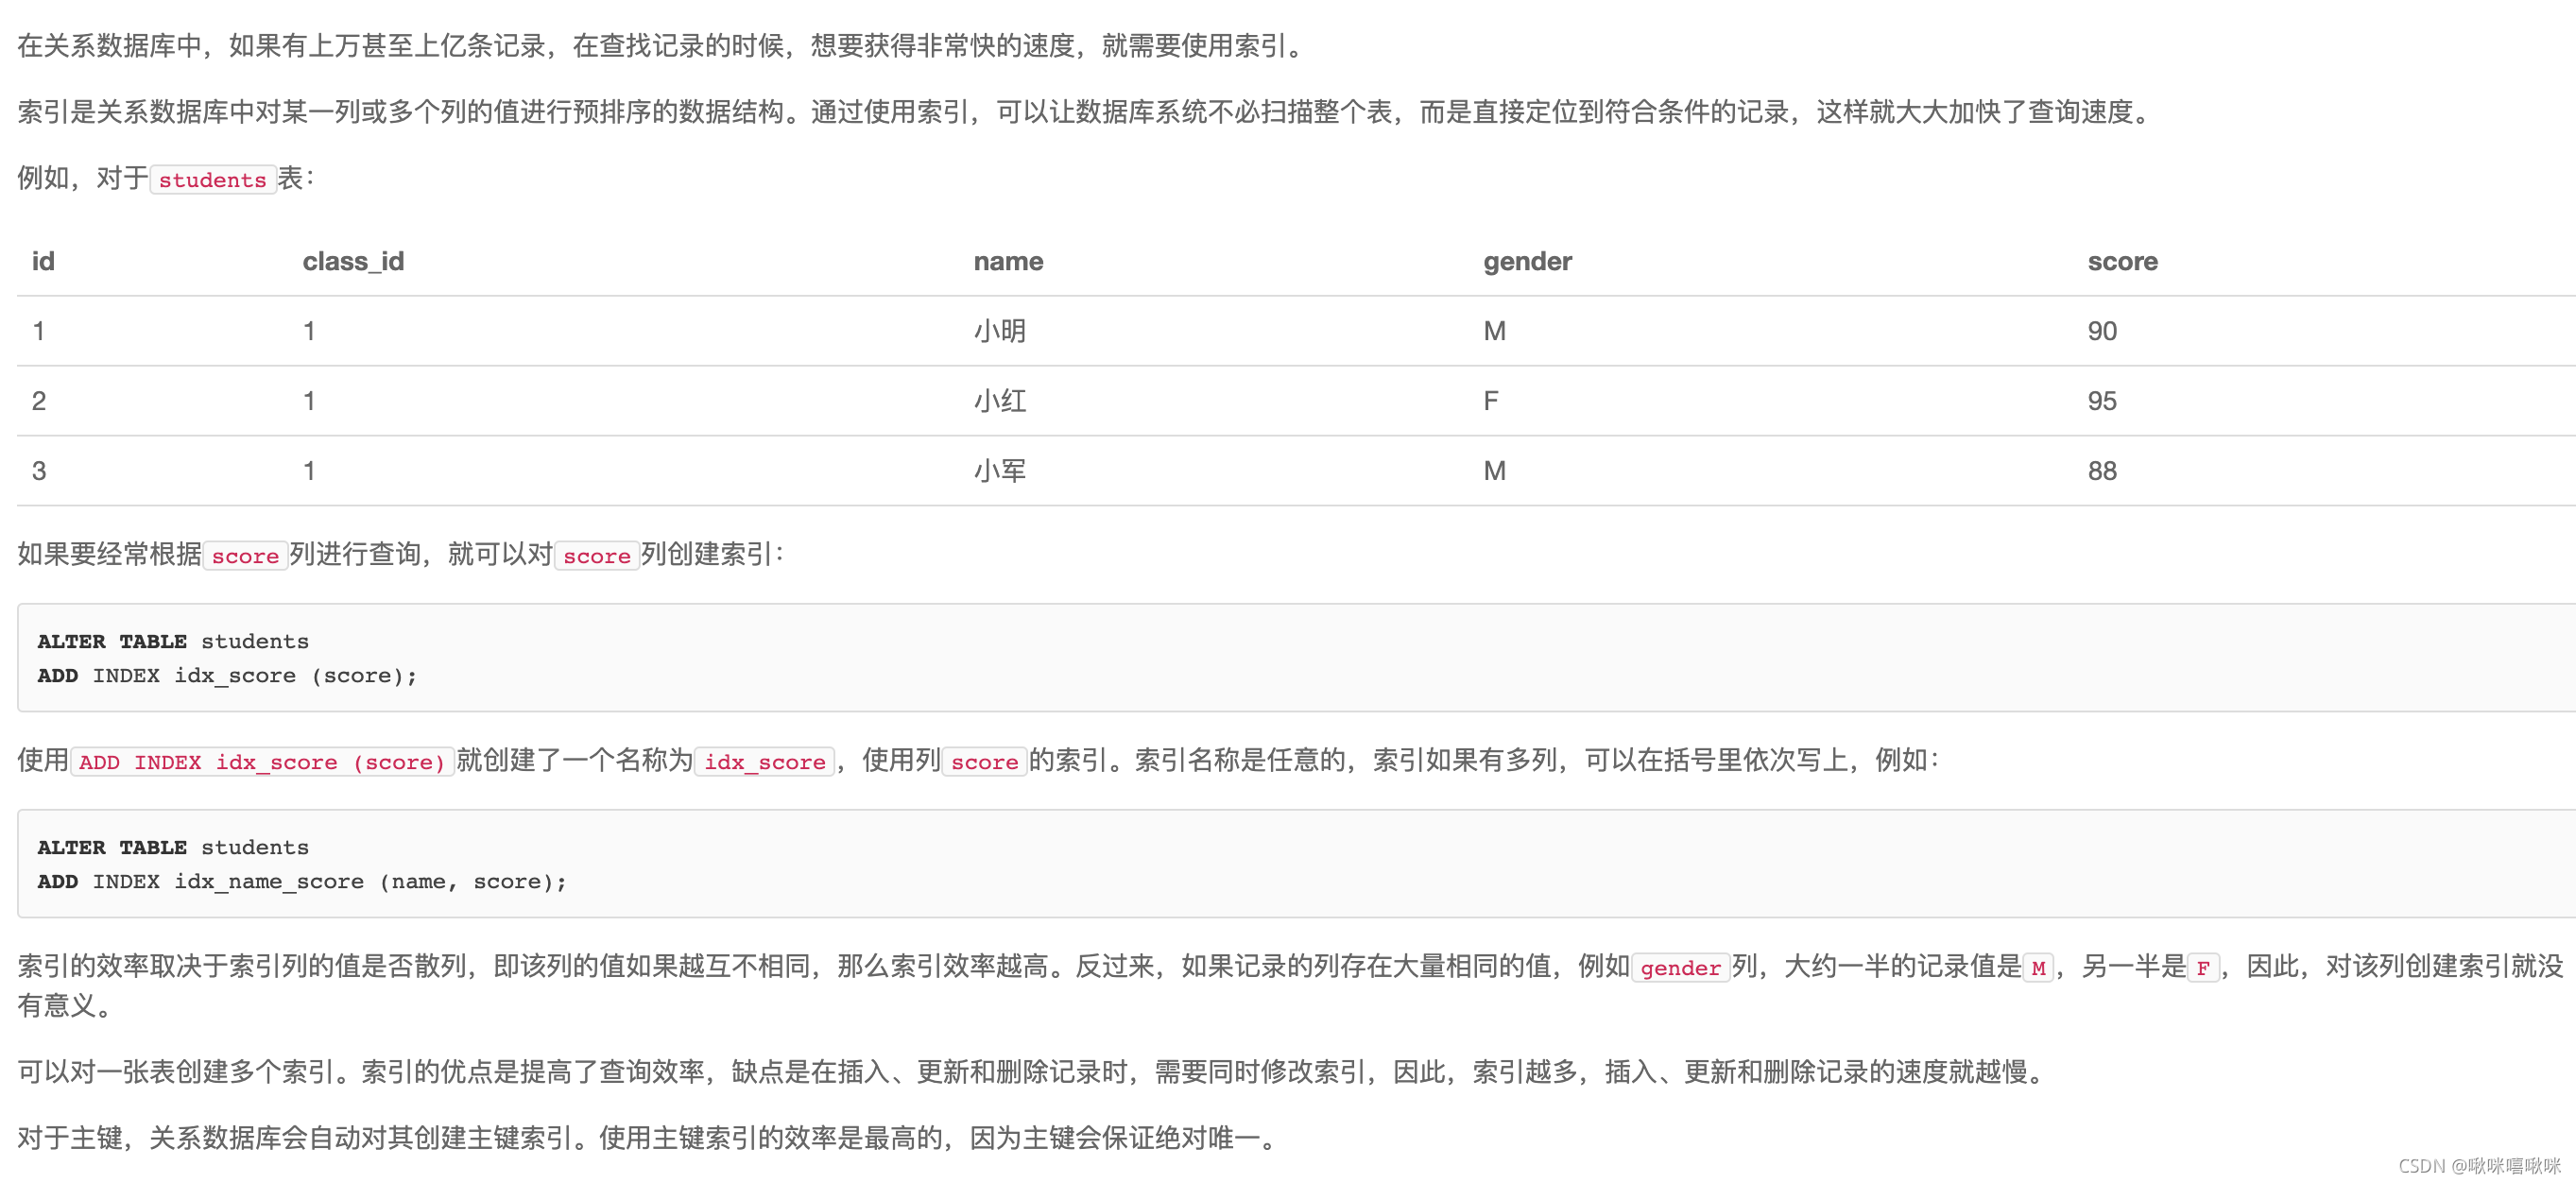Image resolution: width=2576 pixels, height=1183 pixels.
Task: Click the code line 'ADD INDEX idx_score (score);'
Action: point(227,676)
